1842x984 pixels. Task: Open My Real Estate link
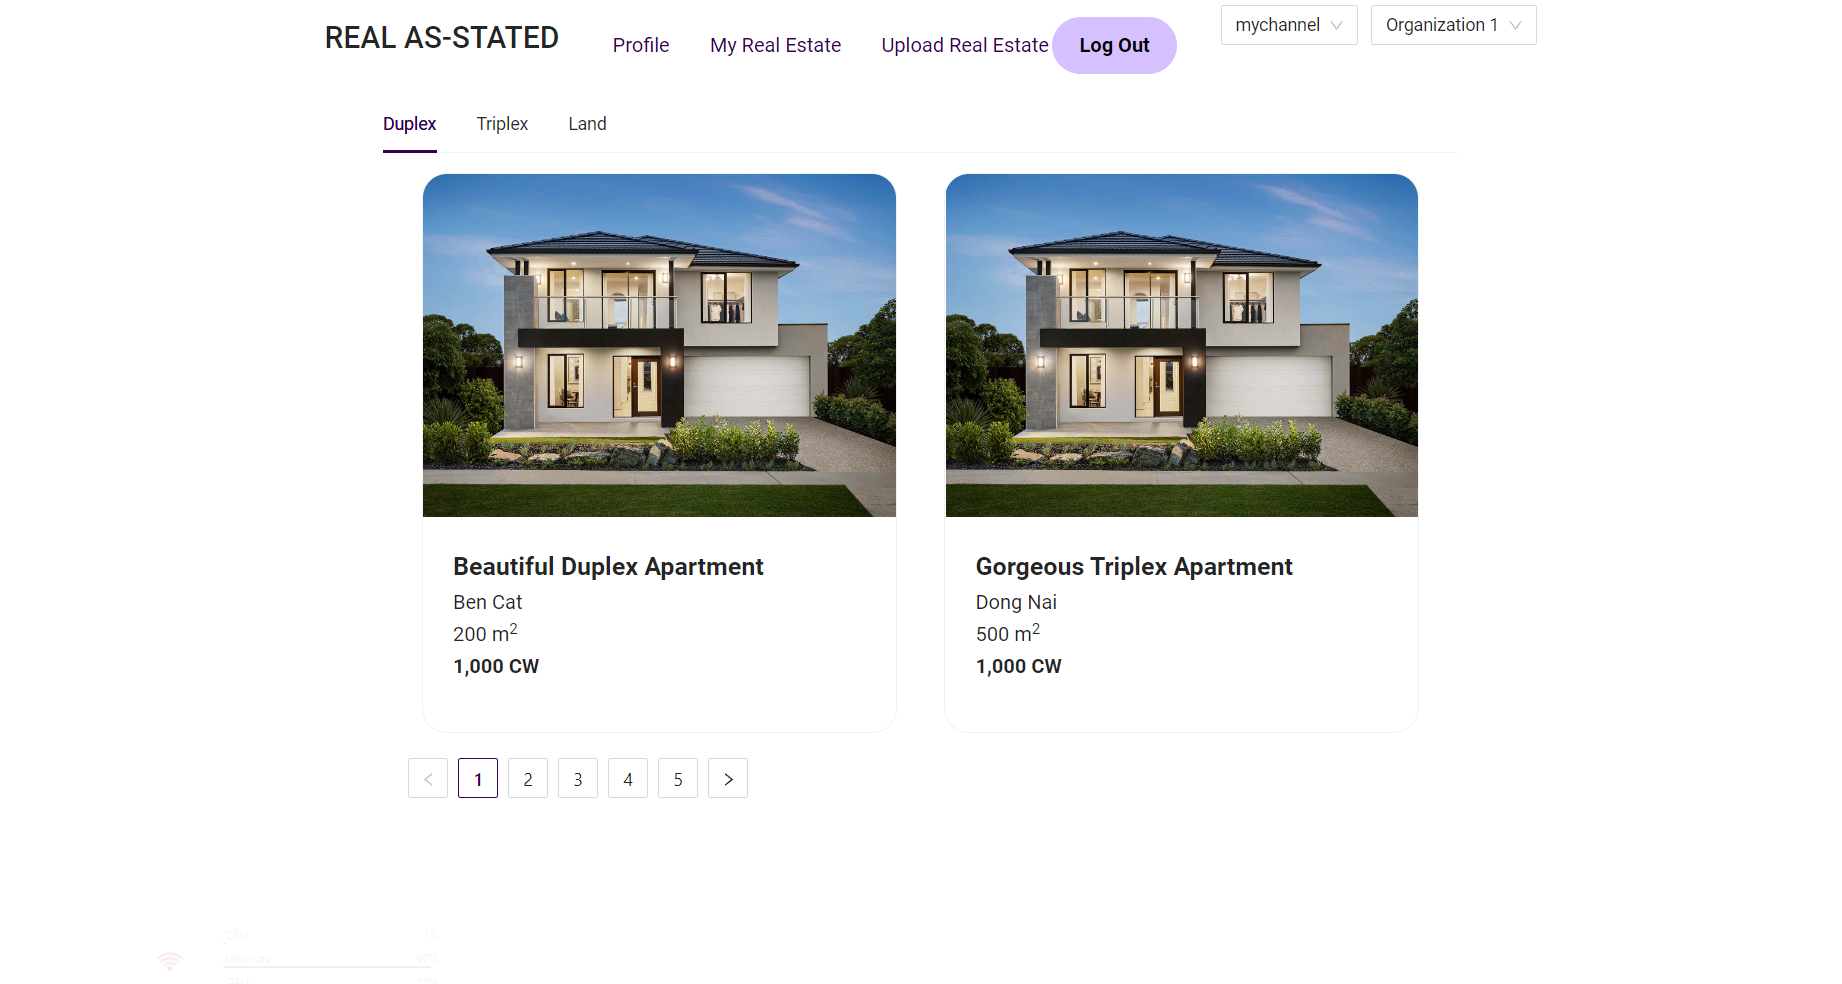pyautogui.click(x=775, y=45)
